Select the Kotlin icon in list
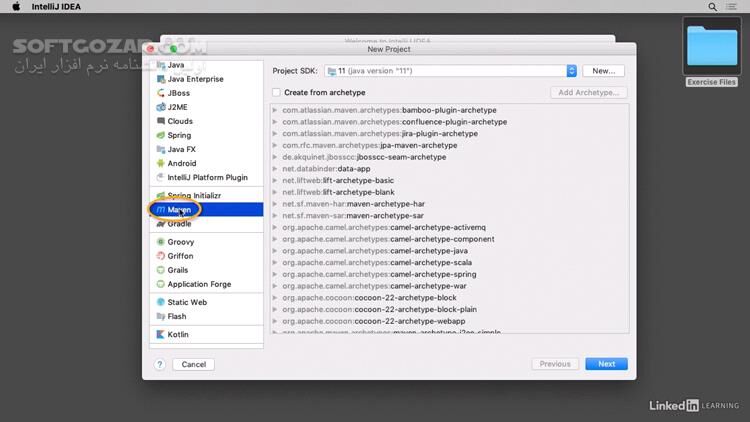The height and width of the screenshot is (422, 750). click(159, 334)
